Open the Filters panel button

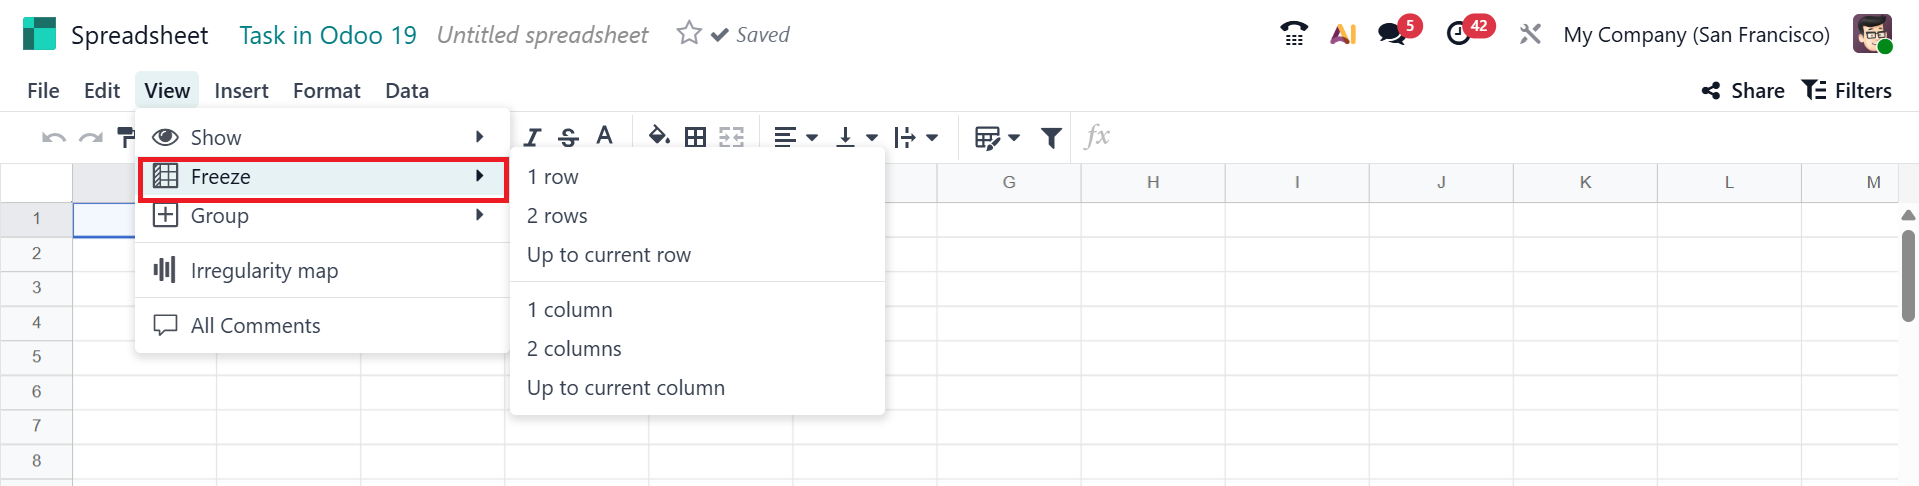pos(1847,91)
